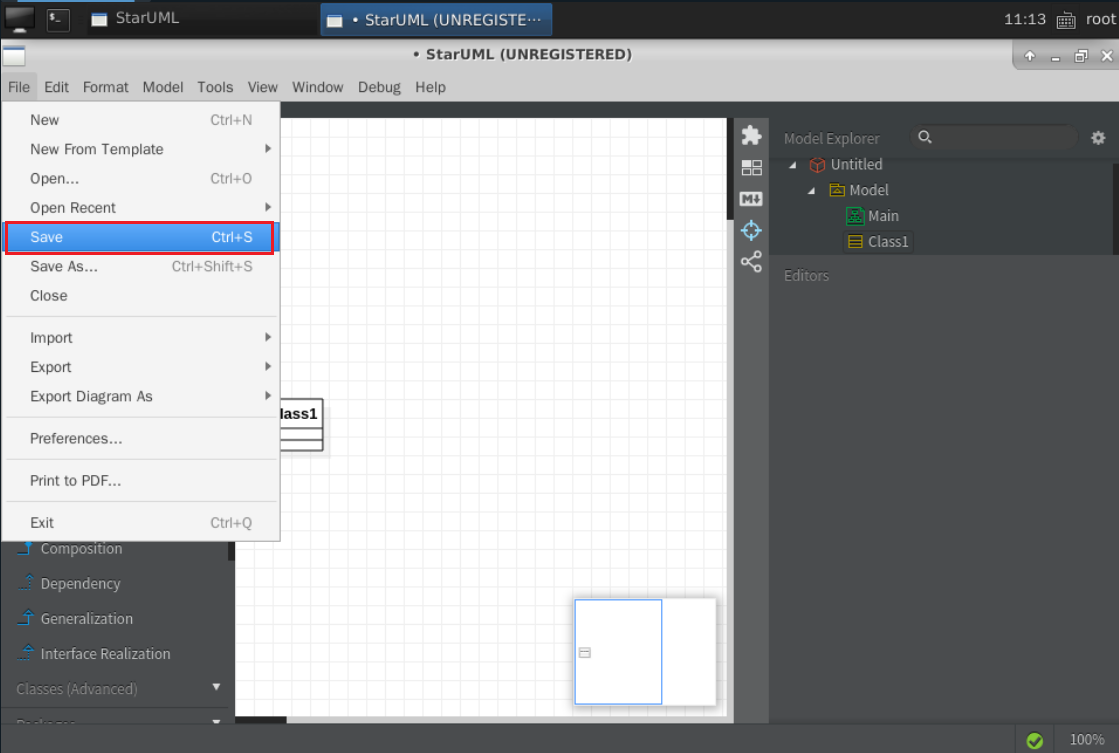Open the Extension Manager puzzle icon

[x=751, y=136]
